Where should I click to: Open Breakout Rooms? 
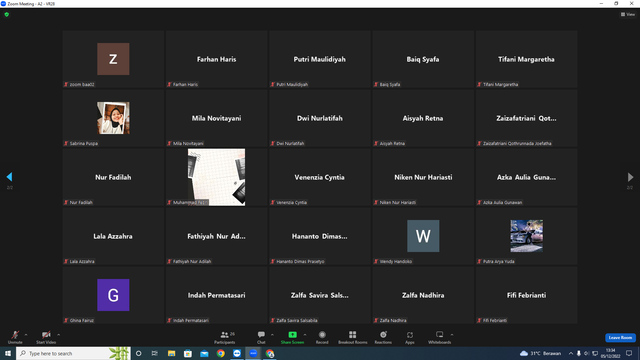click(x=353, y=337)
